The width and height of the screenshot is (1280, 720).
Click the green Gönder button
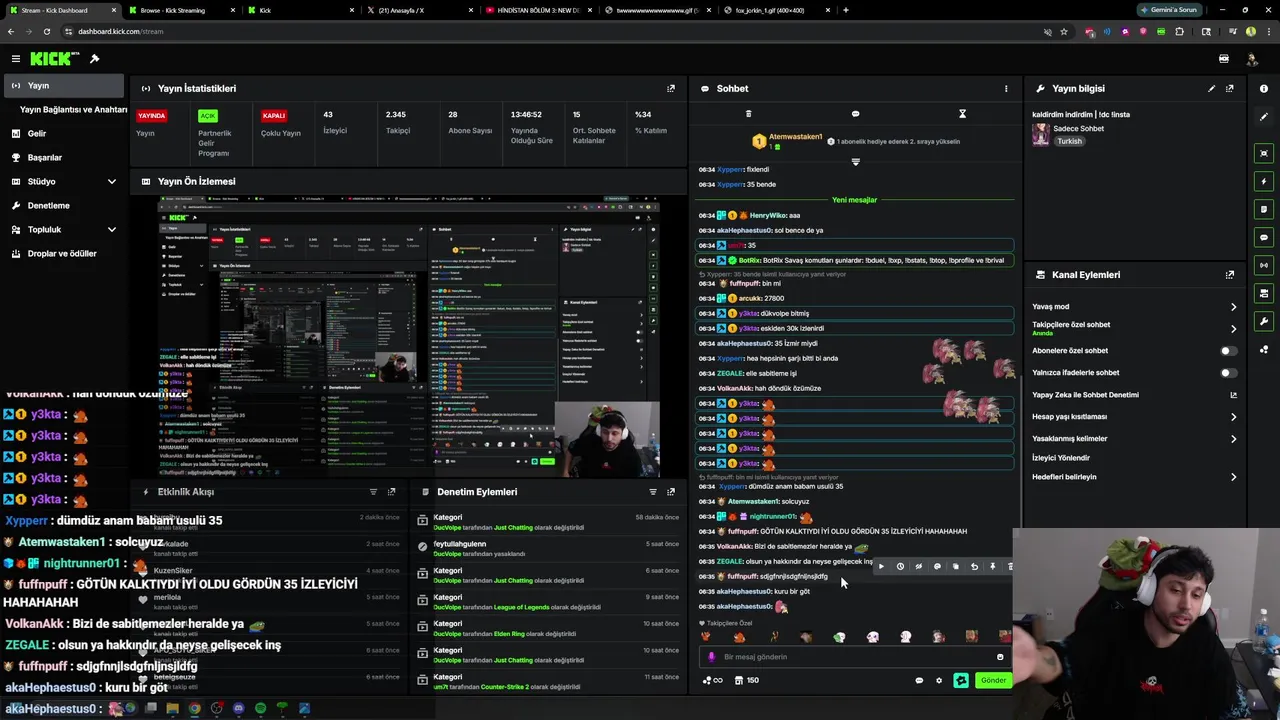[993, 680]
